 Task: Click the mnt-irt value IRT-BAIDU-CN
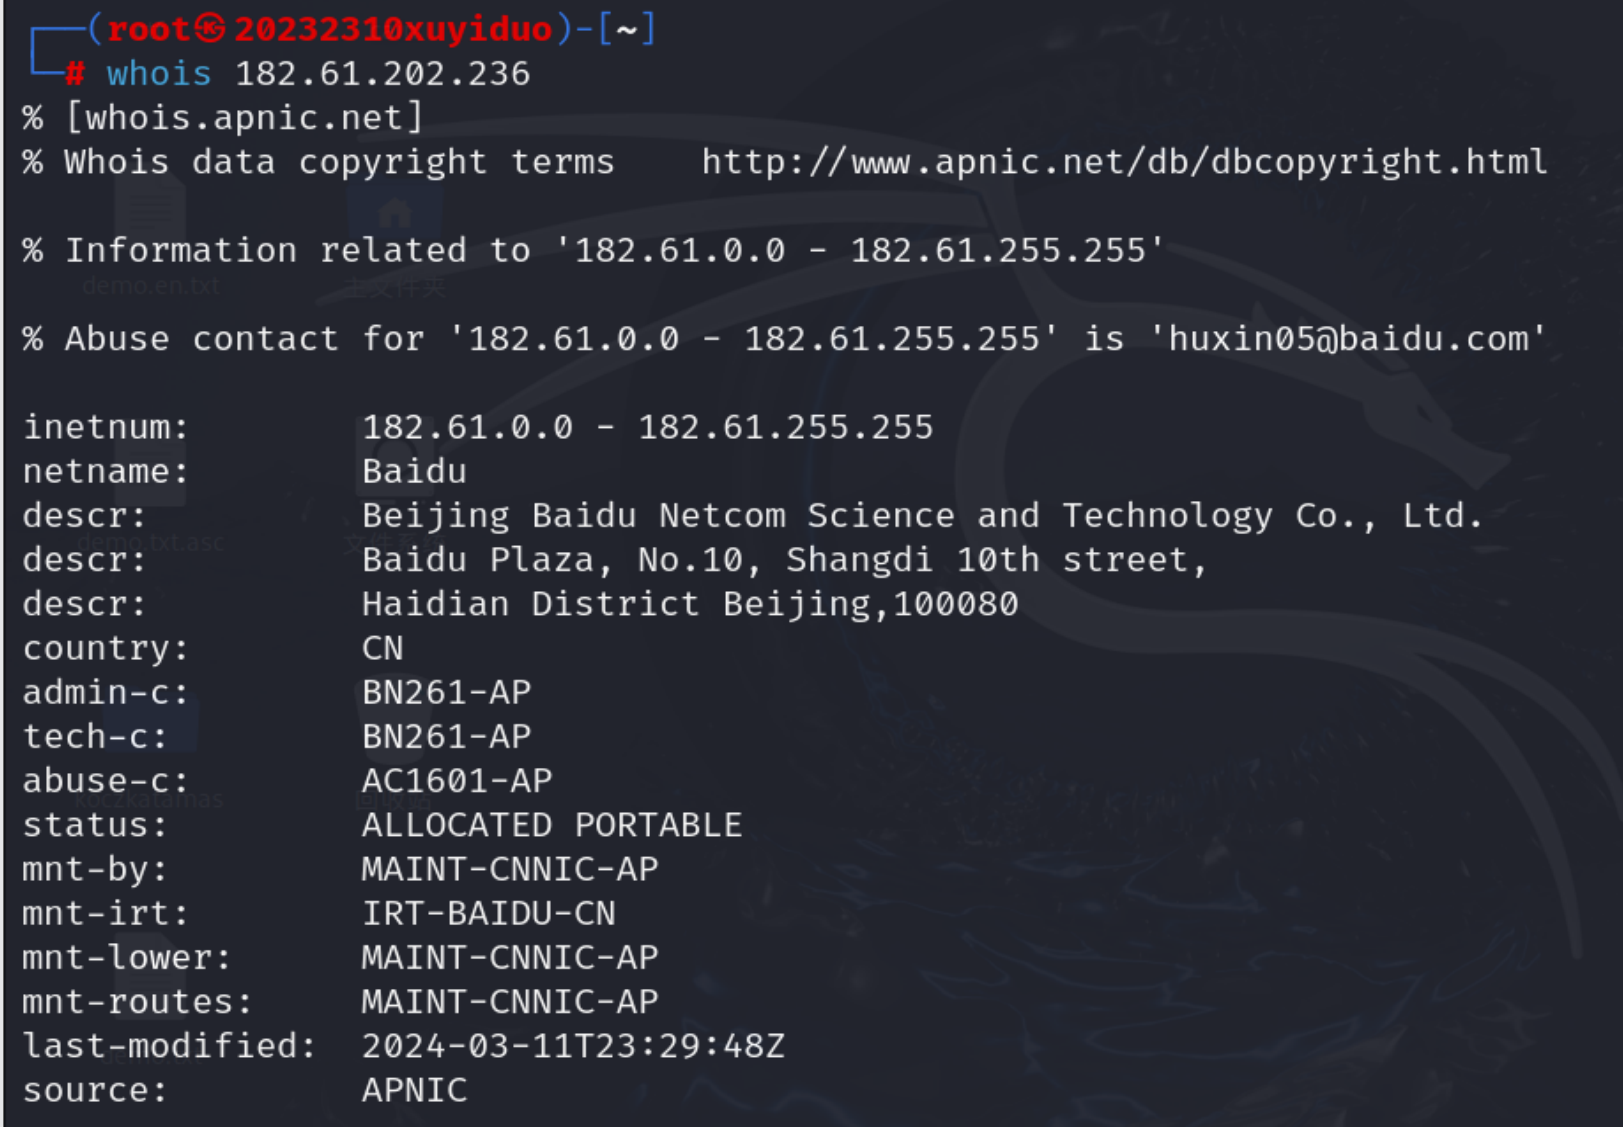488,913
